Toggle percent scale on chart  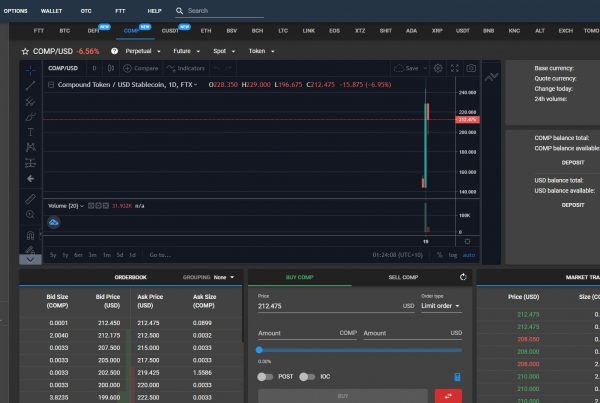(440, 255)
